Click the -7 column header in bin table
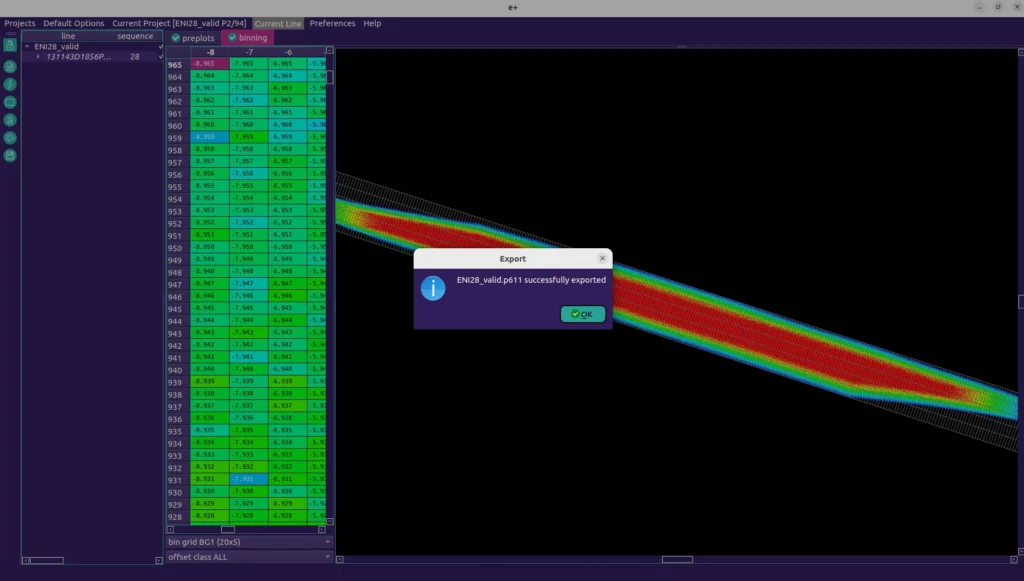Image resolution: width=1024 pixels, height=581 pixels. pyautogui.click(x=249, y=52)
